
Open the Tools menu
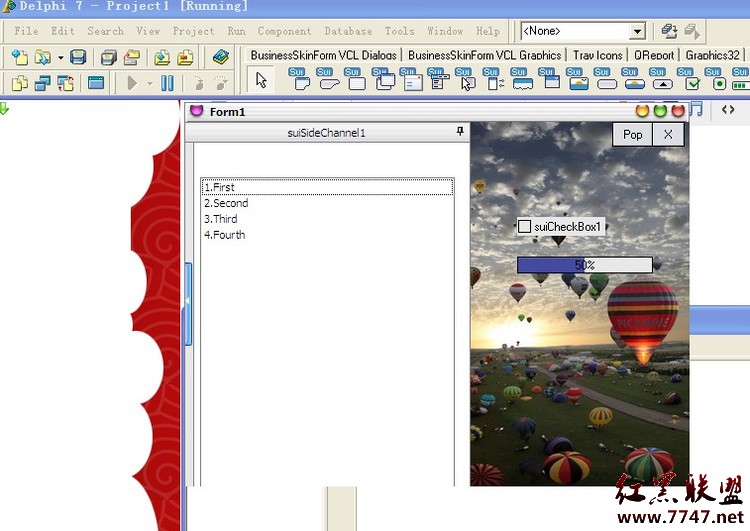(399, 31)
